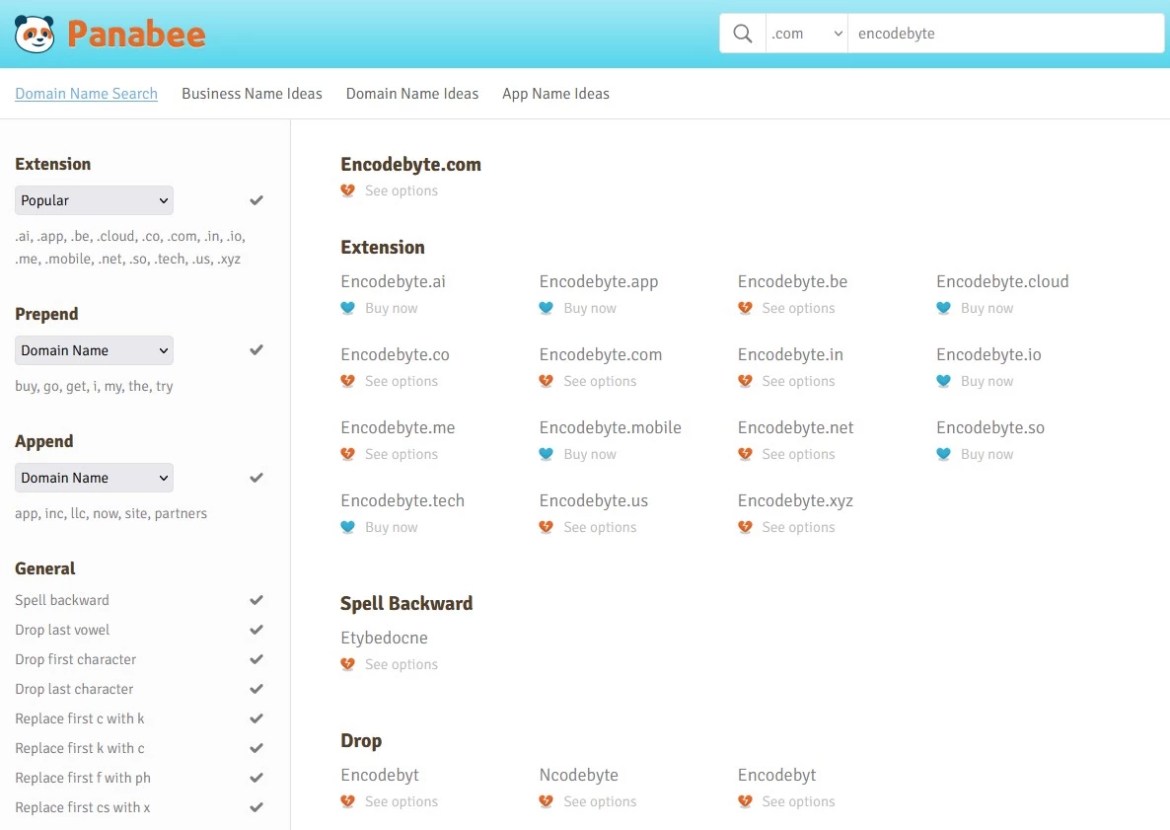Click Buy now under Encodebyte.io
The width and height of the screenshot is (1170, 830).
pyautogui.click(x=987, y=381)
